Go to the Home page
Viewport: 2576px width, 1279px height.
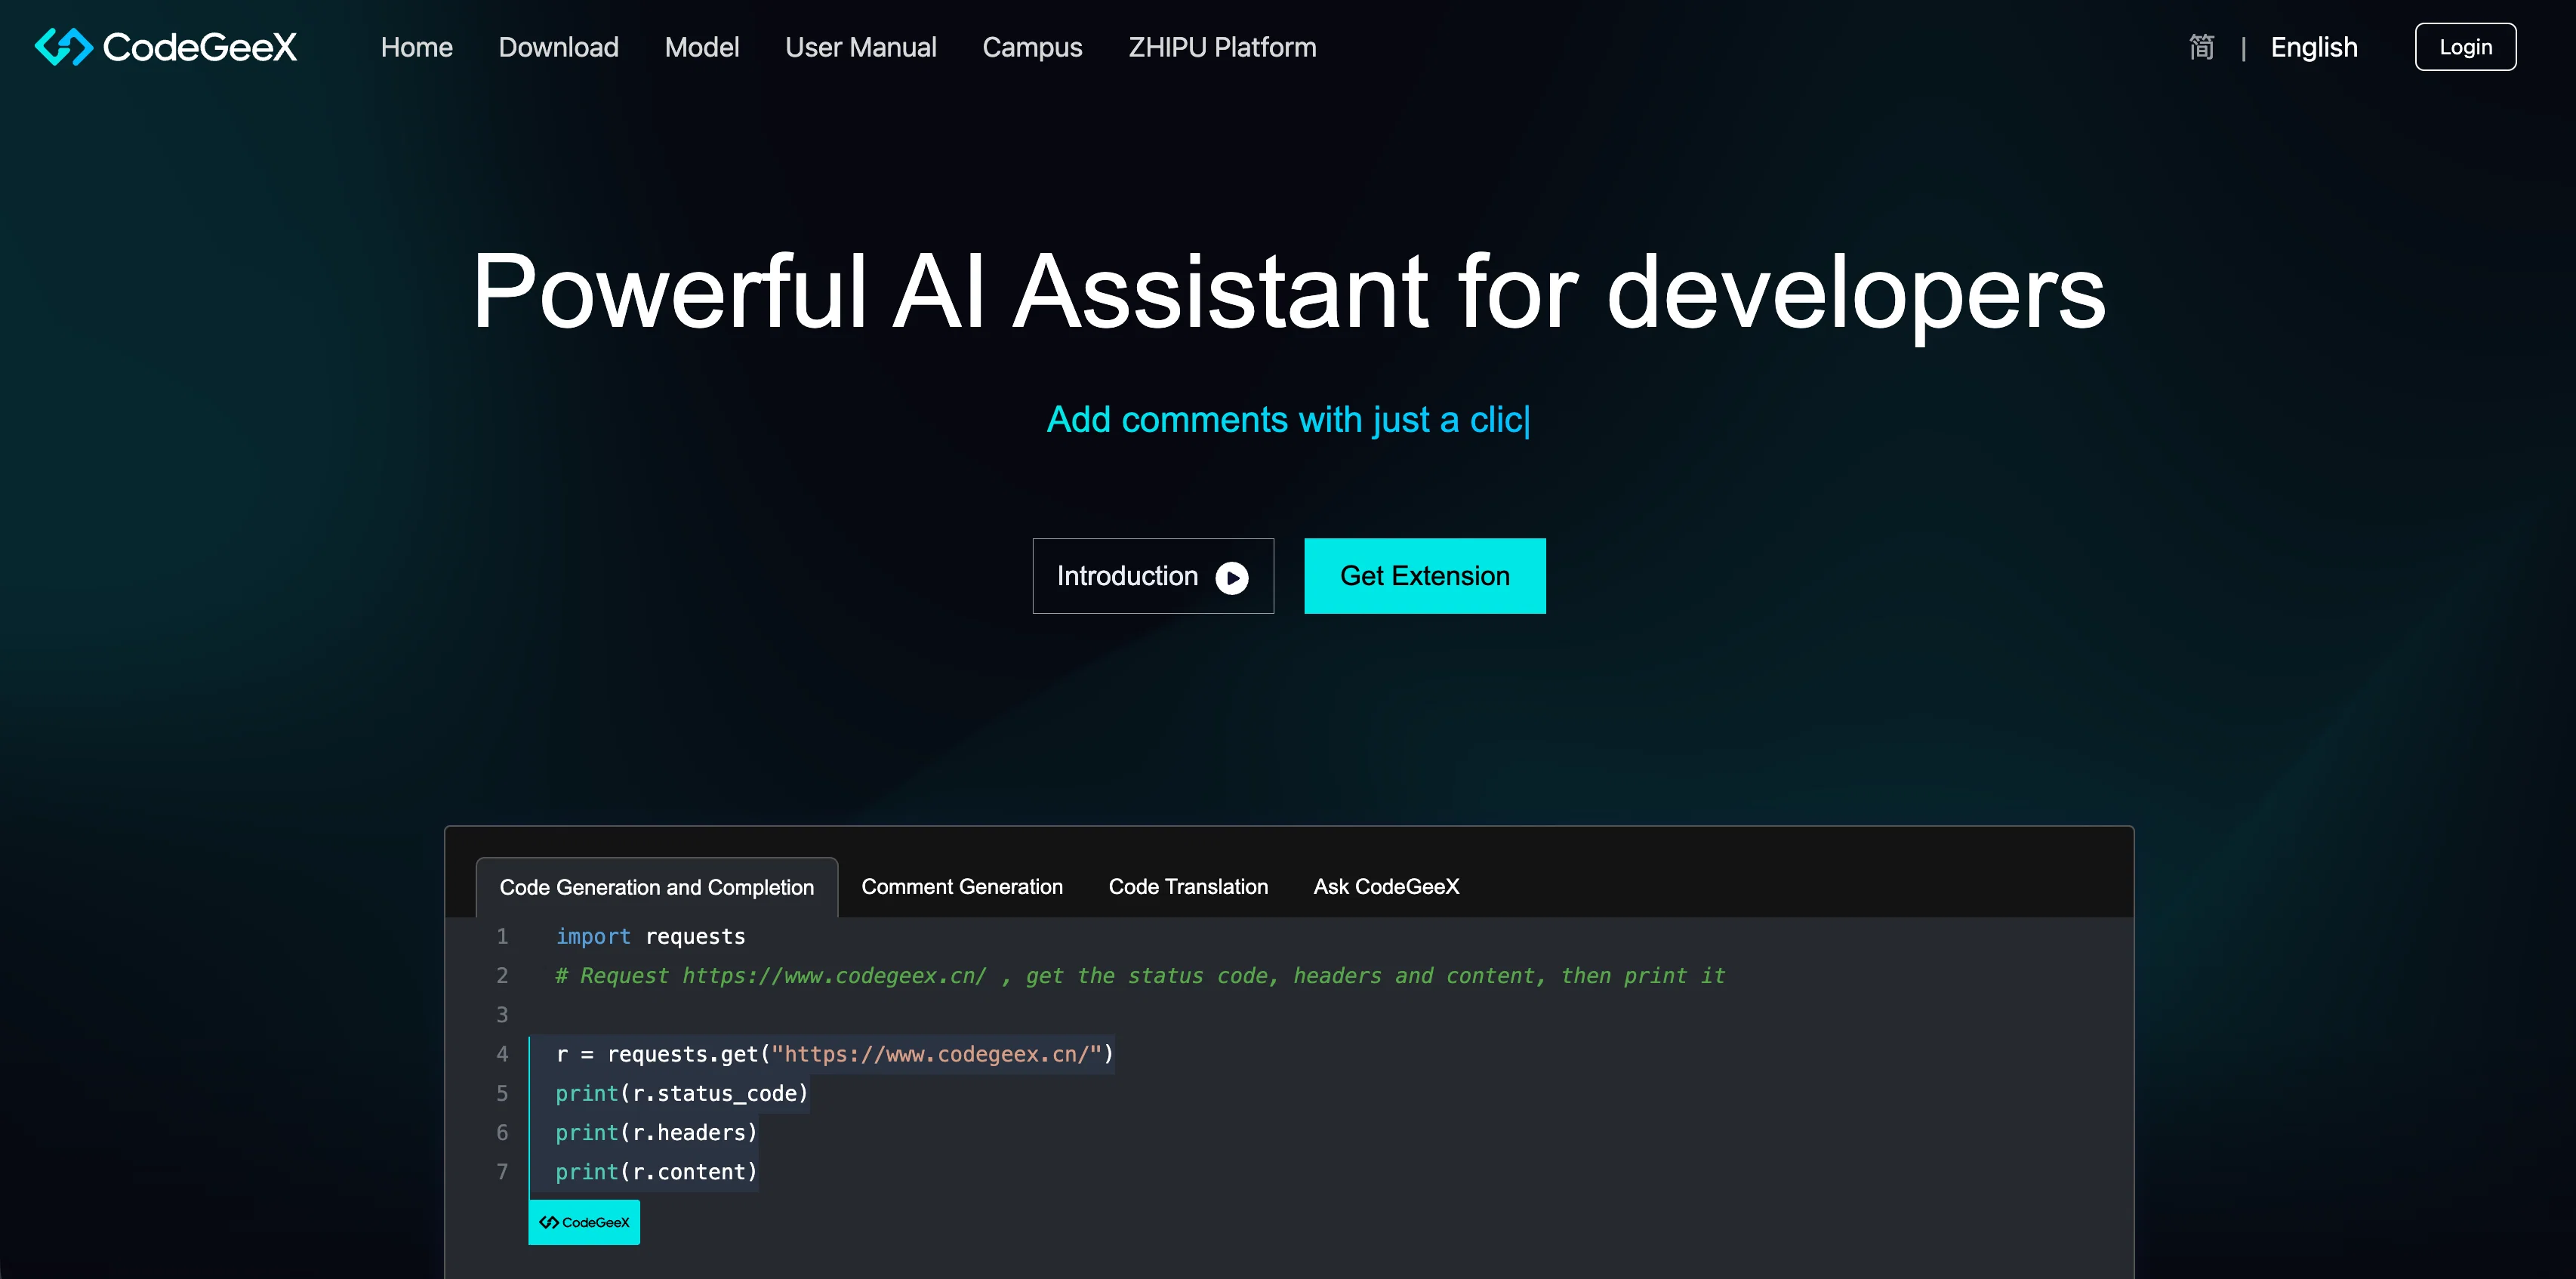coord(416,47)
